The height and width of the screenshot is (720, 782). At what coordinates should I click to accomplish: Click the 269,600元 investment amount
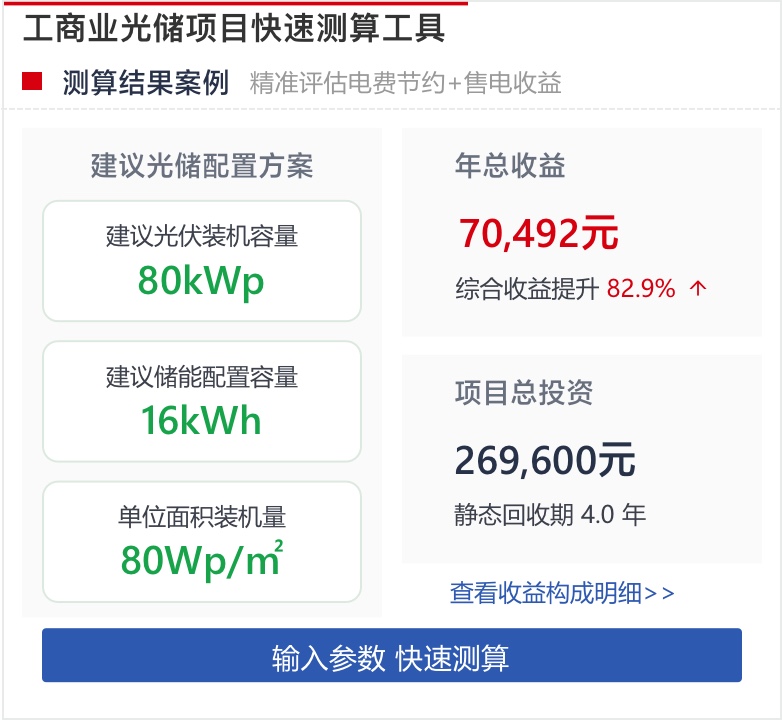(545, 460)
